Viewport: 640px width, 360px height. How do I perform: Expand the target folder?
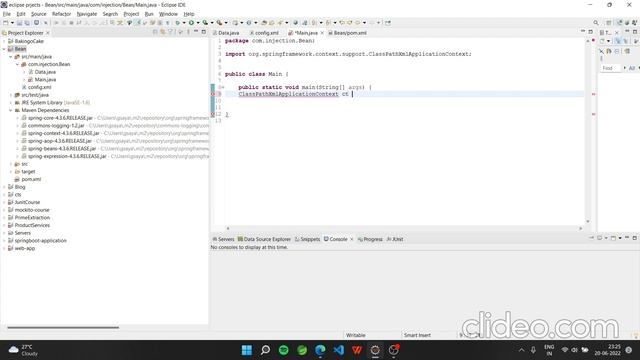(11, 172)
